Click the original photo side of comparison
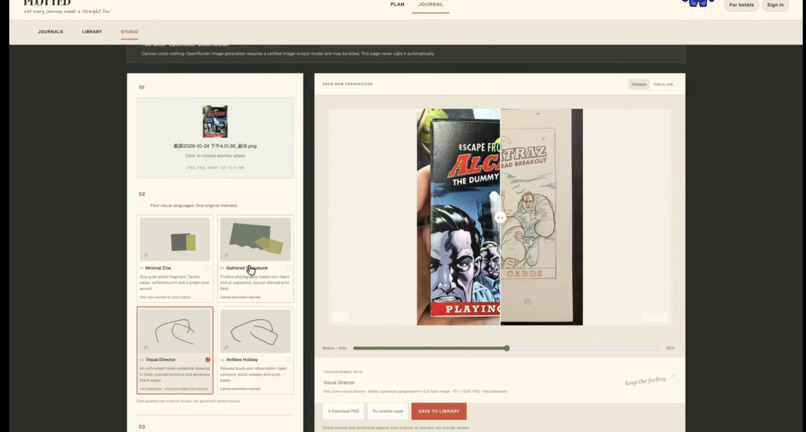 tap(459, 217)
